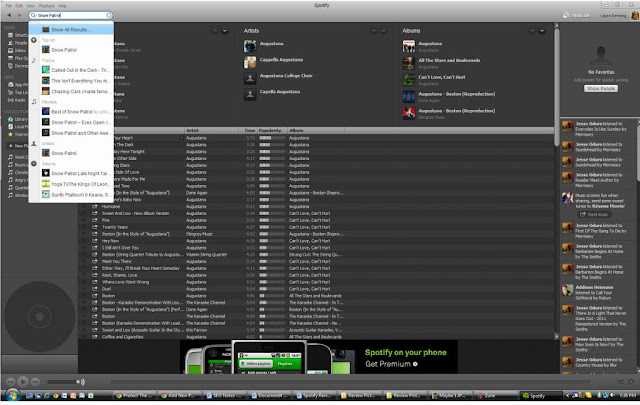
Task: Collapse Albums section with up arrow
Action: pos(532,31)
